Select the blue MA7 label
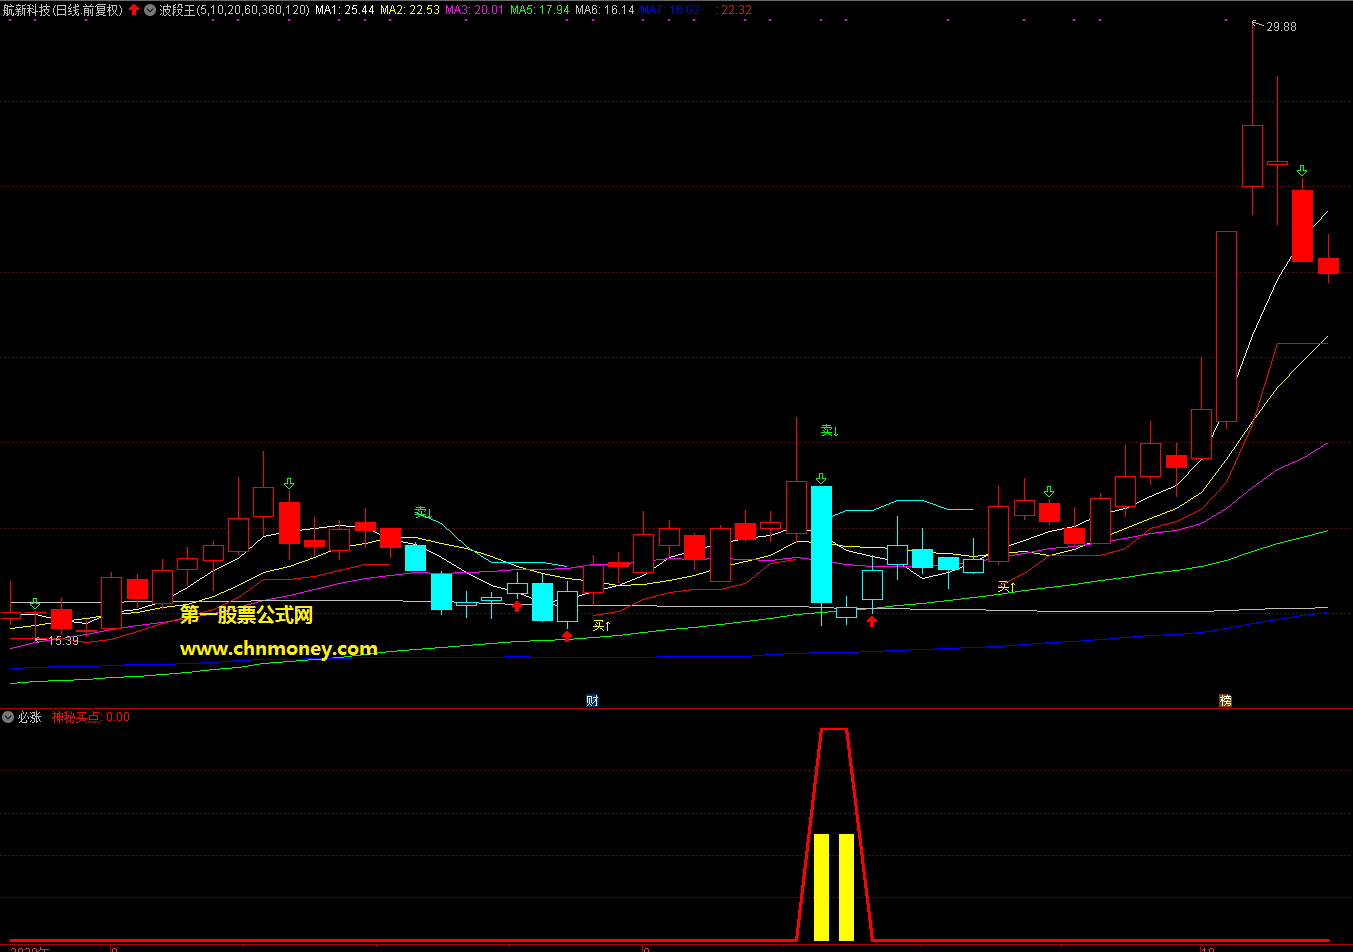 coord(670,10)
